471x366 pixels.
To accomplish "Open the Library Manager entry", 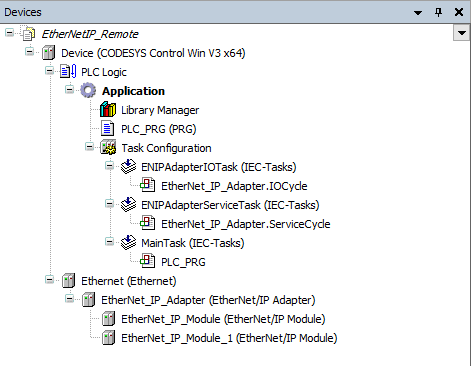I will point(160,110).
